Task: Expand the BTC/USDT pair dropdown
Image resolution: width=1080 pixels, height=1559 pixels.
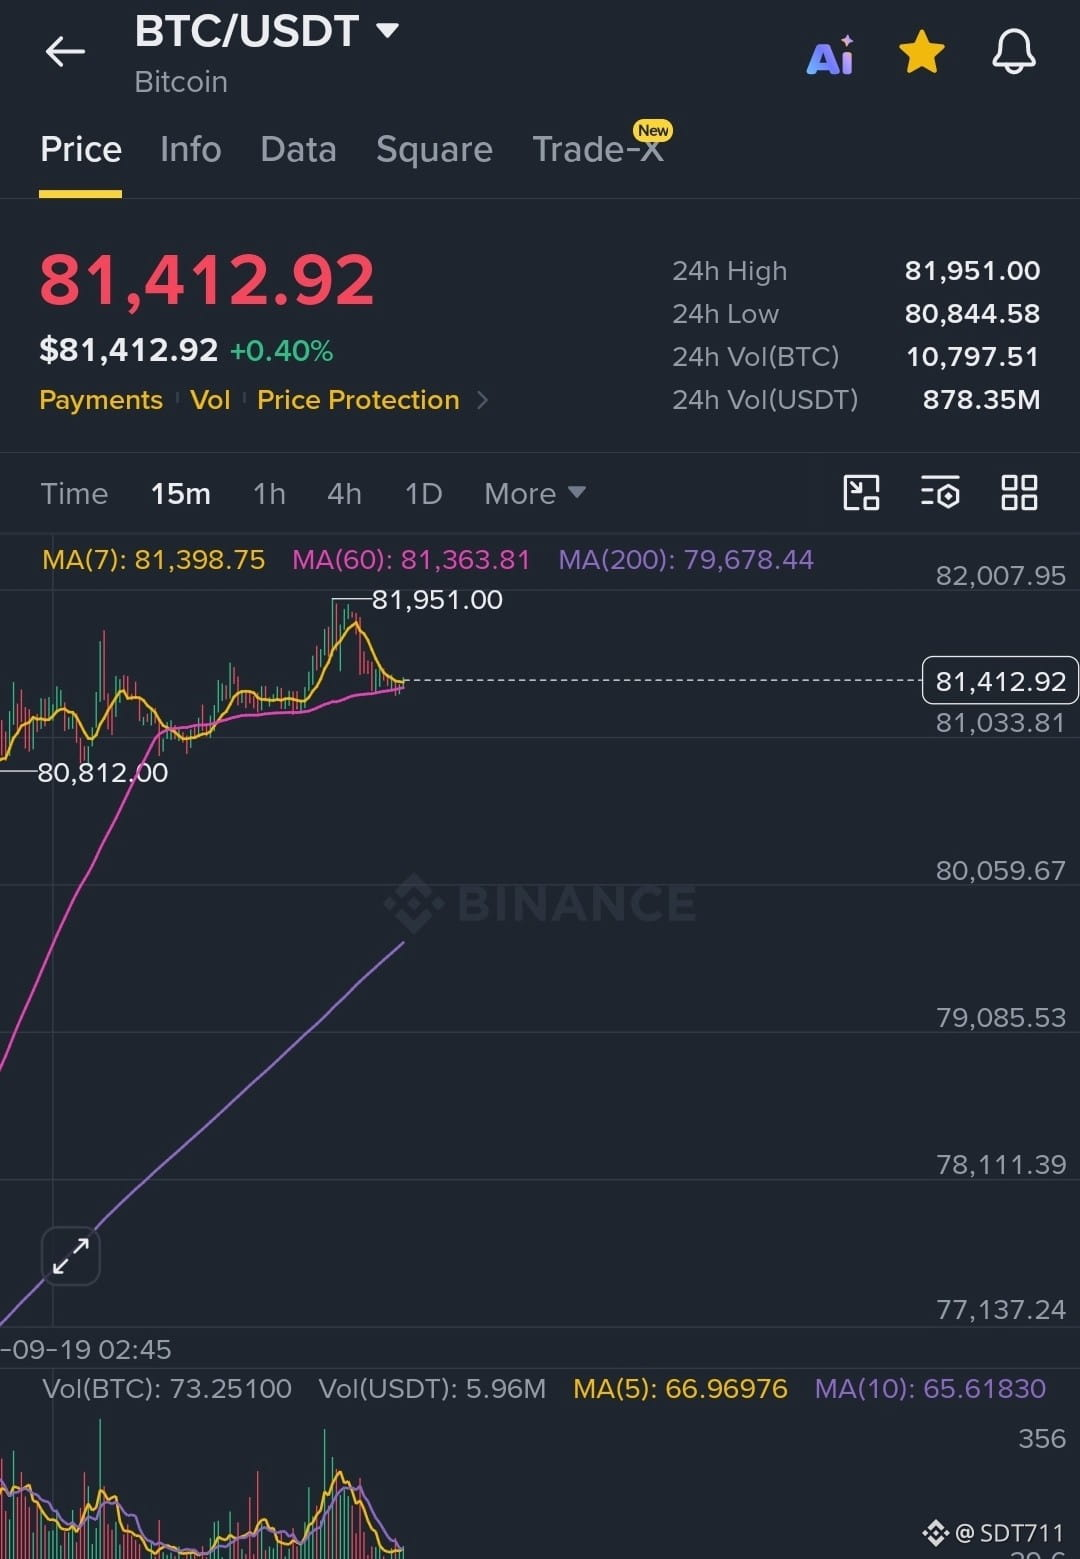Action: coord(387,30)
